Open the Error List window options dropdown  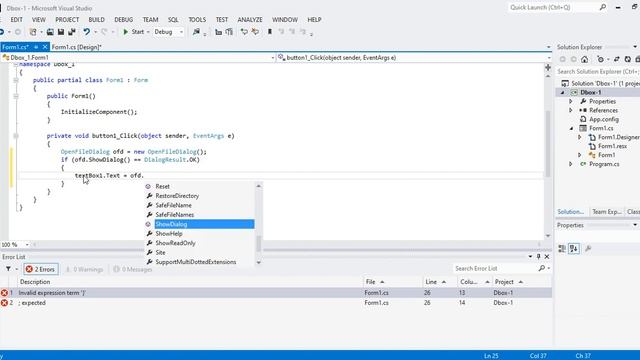pos(530,256)
